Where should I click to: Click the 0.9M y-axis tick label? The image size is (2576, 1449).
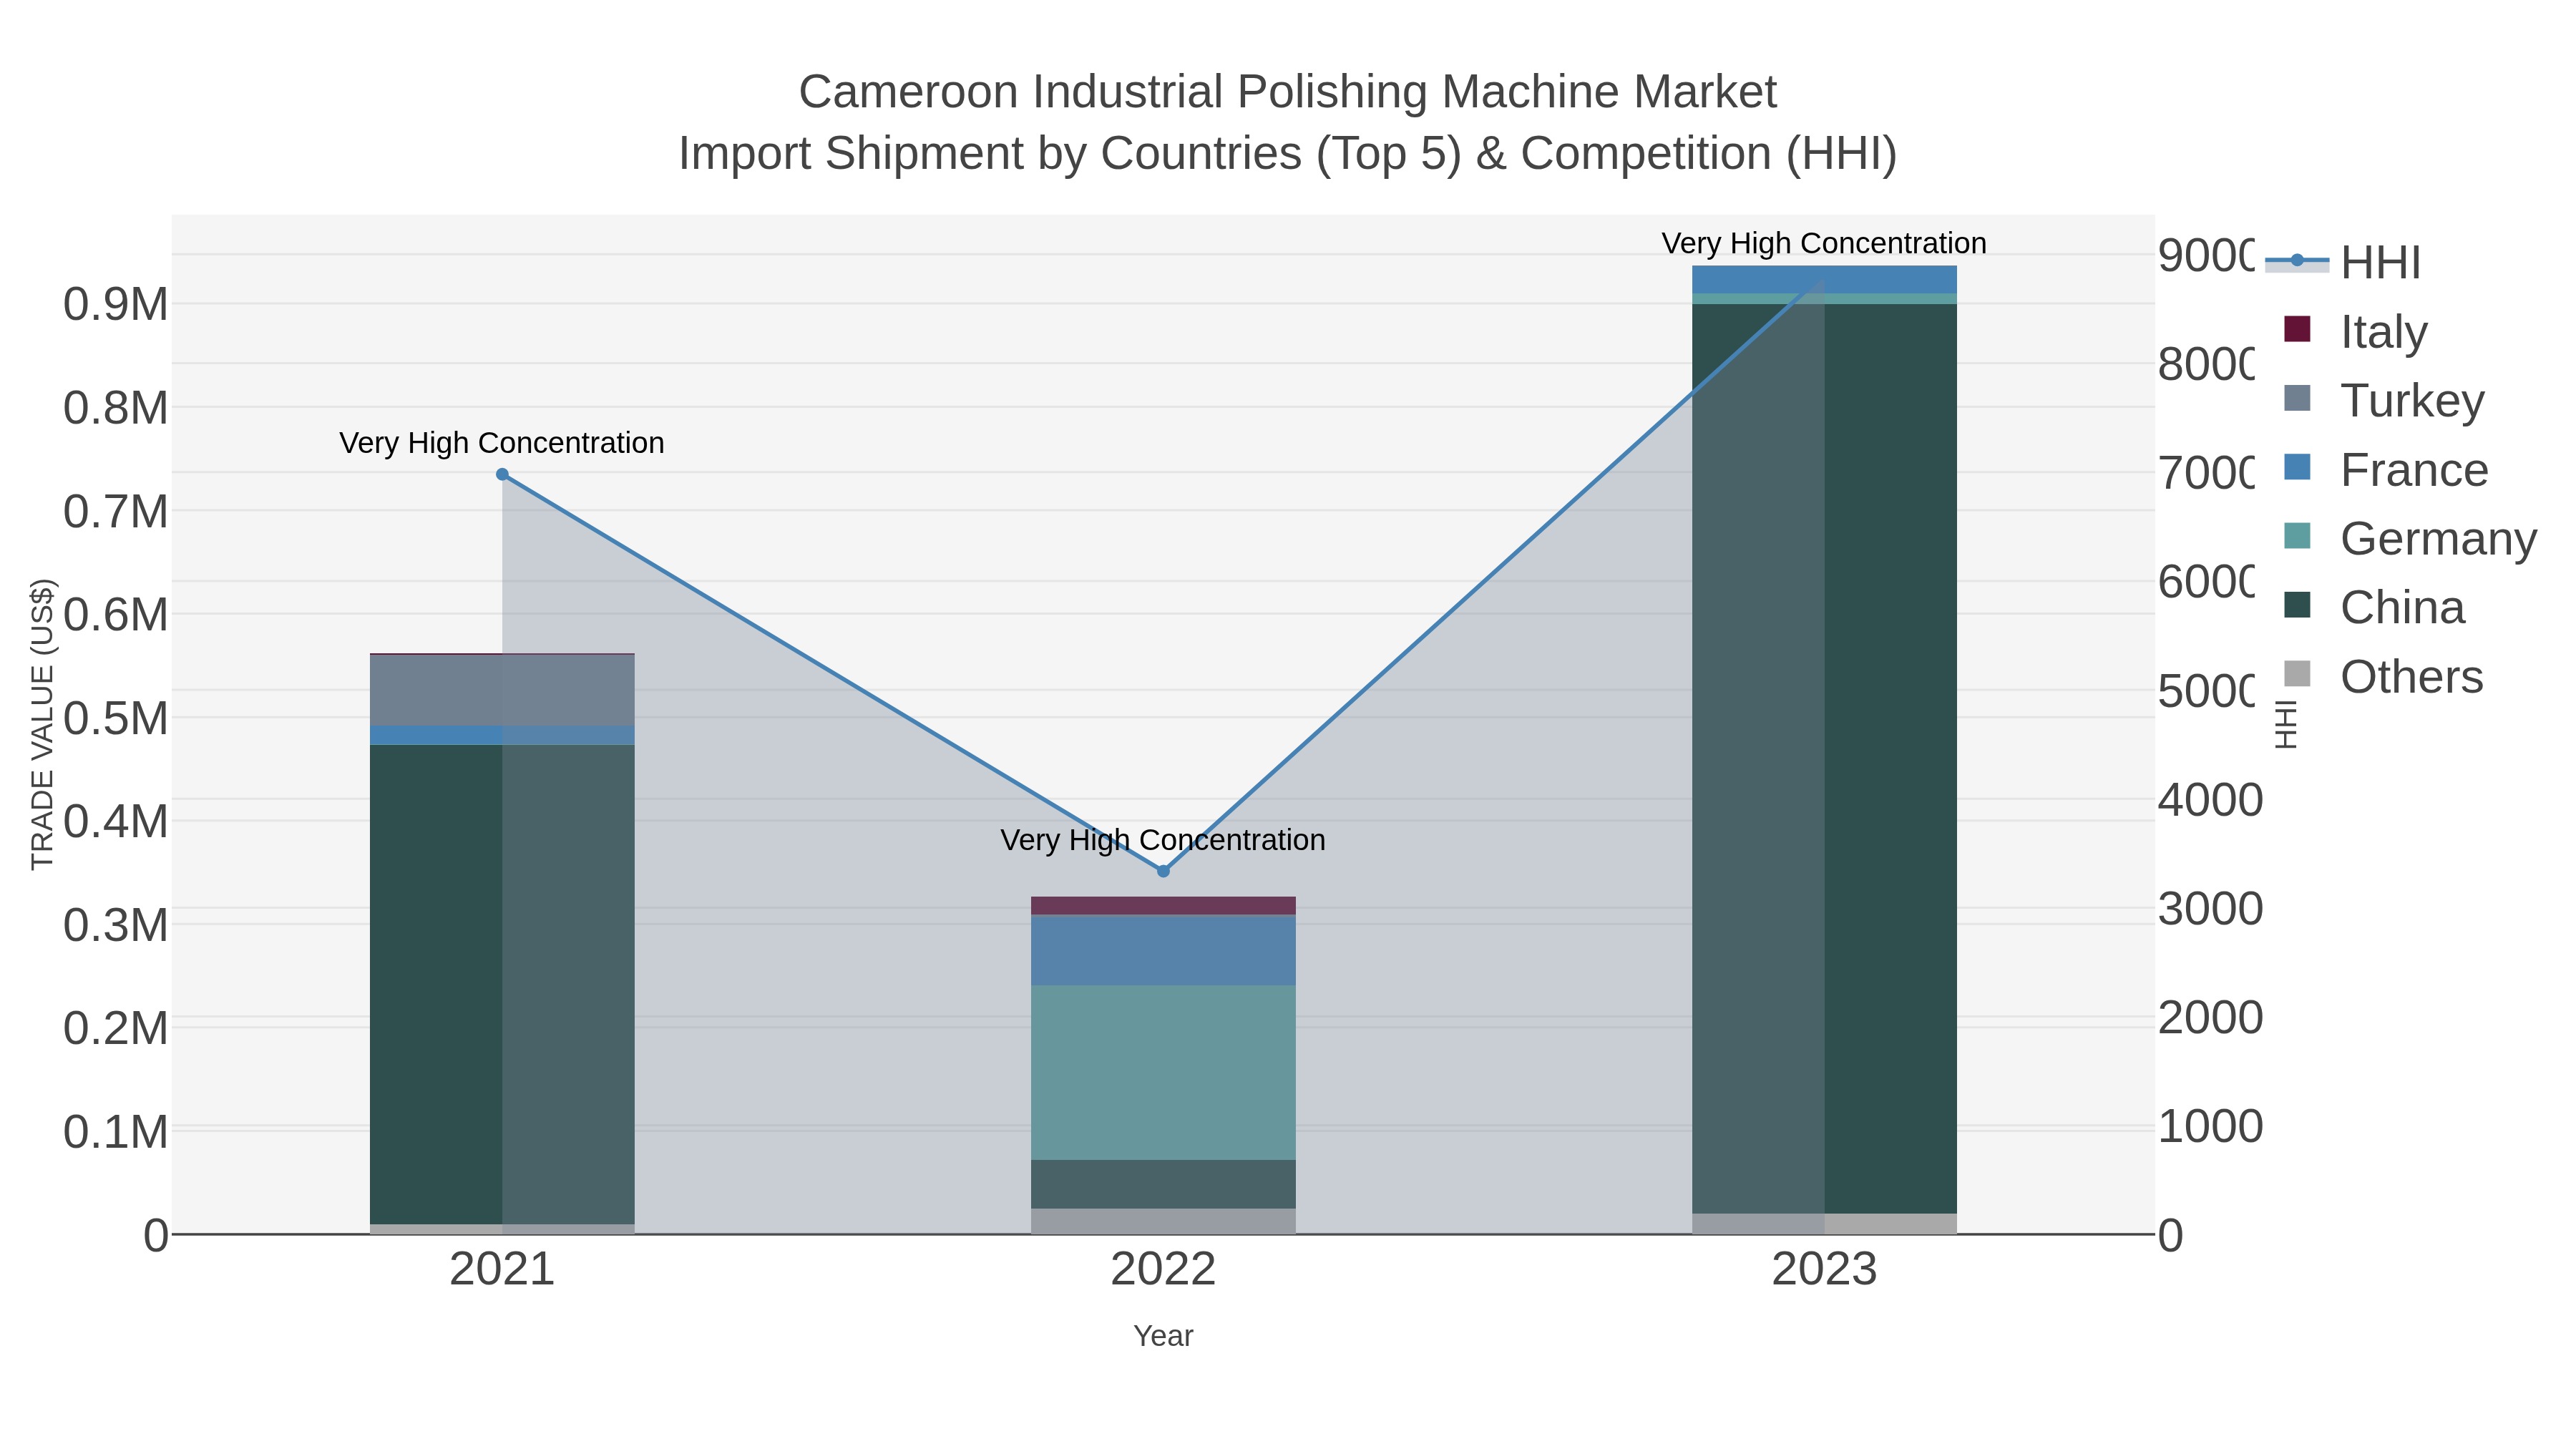116,304
